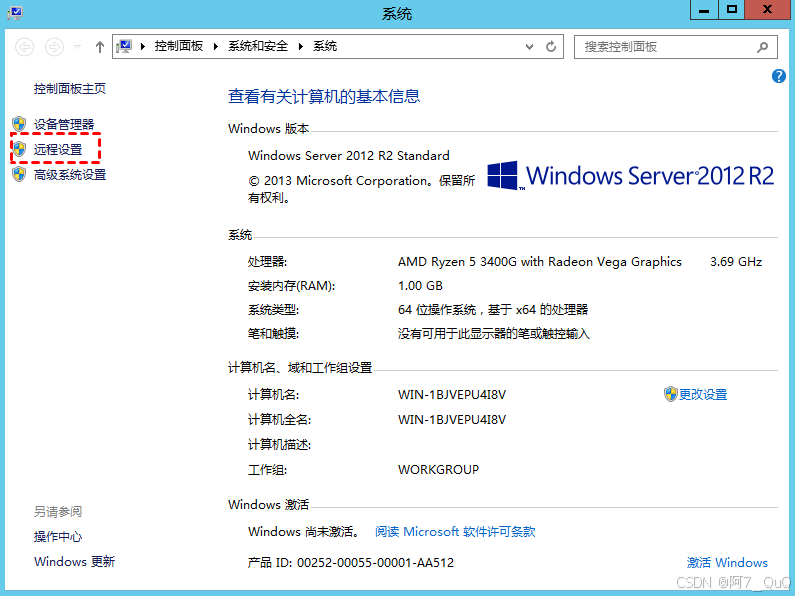This screenshot has width=795, height=596.
Task: Open Windows 更新 link
Action: click(75, 562)
